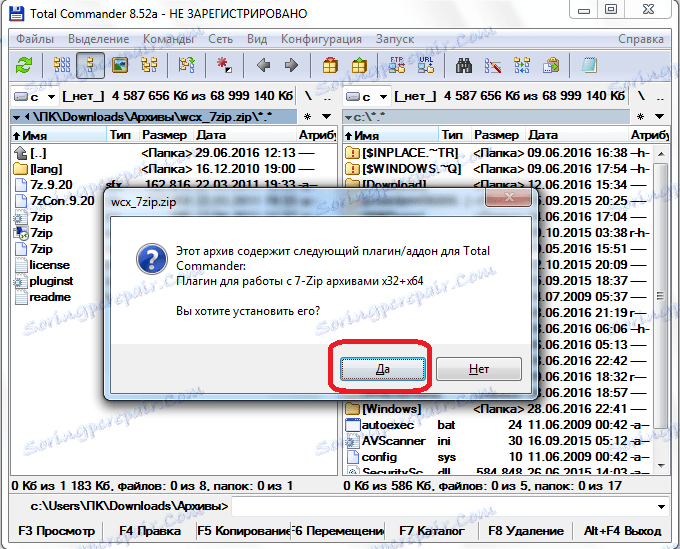The width and height of the screenshot is (680, 549).
Task: Go forward with the right arrow icon
Action: click(291, 65)
